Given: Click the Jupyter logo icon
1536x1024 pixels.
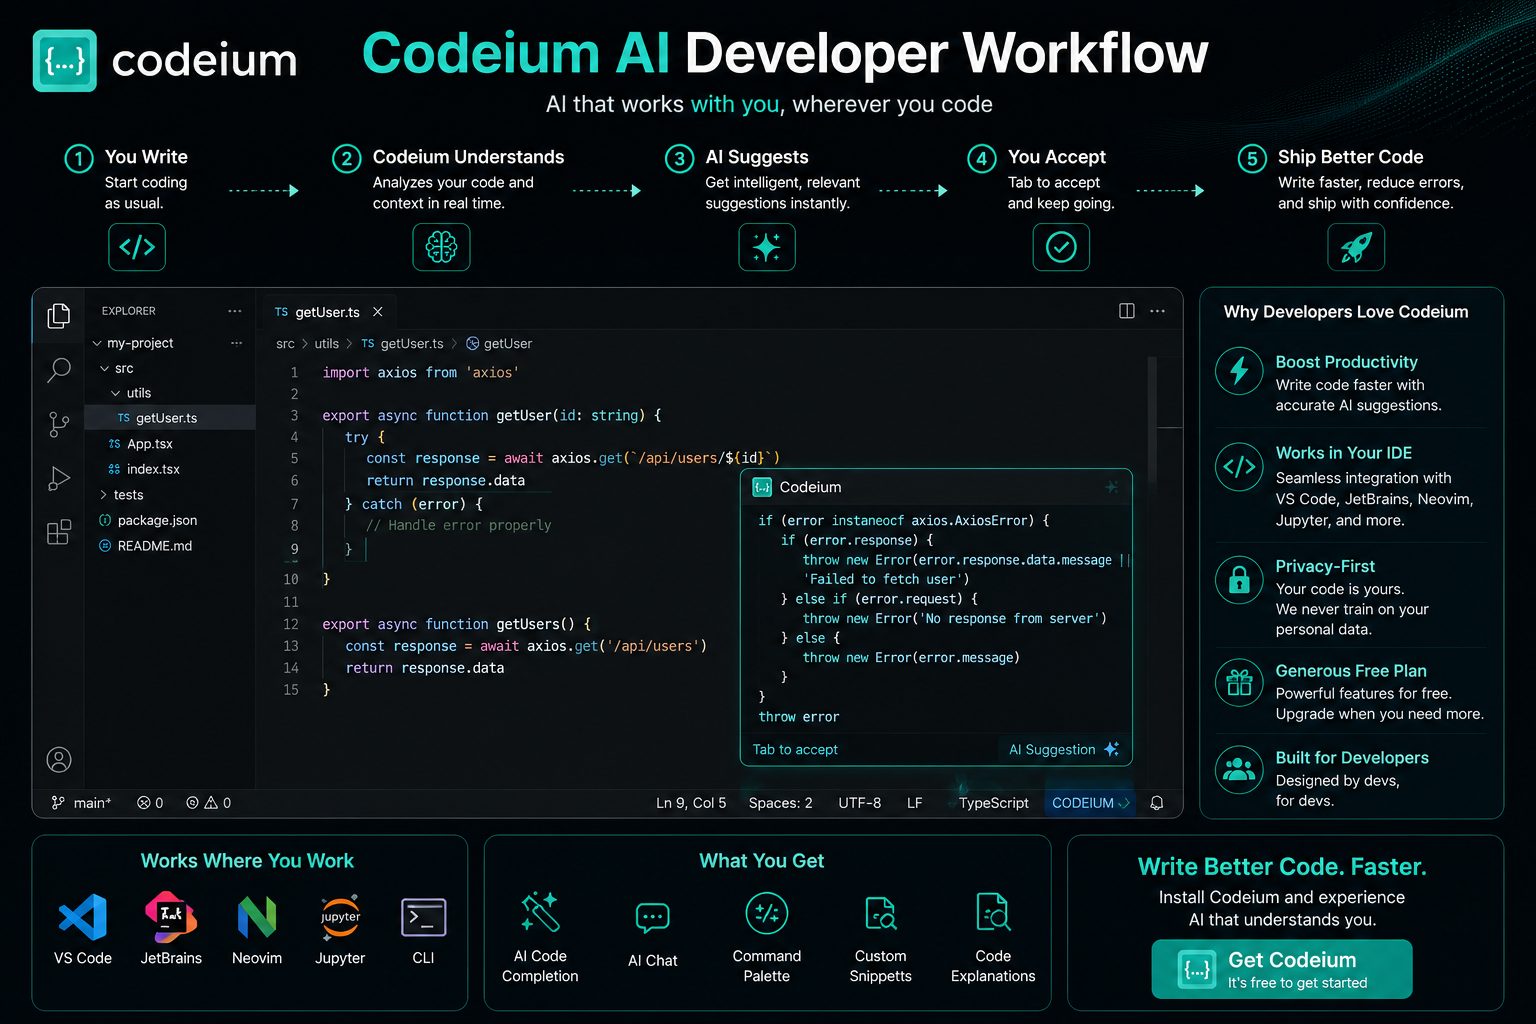Looking at the screenshot, I should point(340,917).
